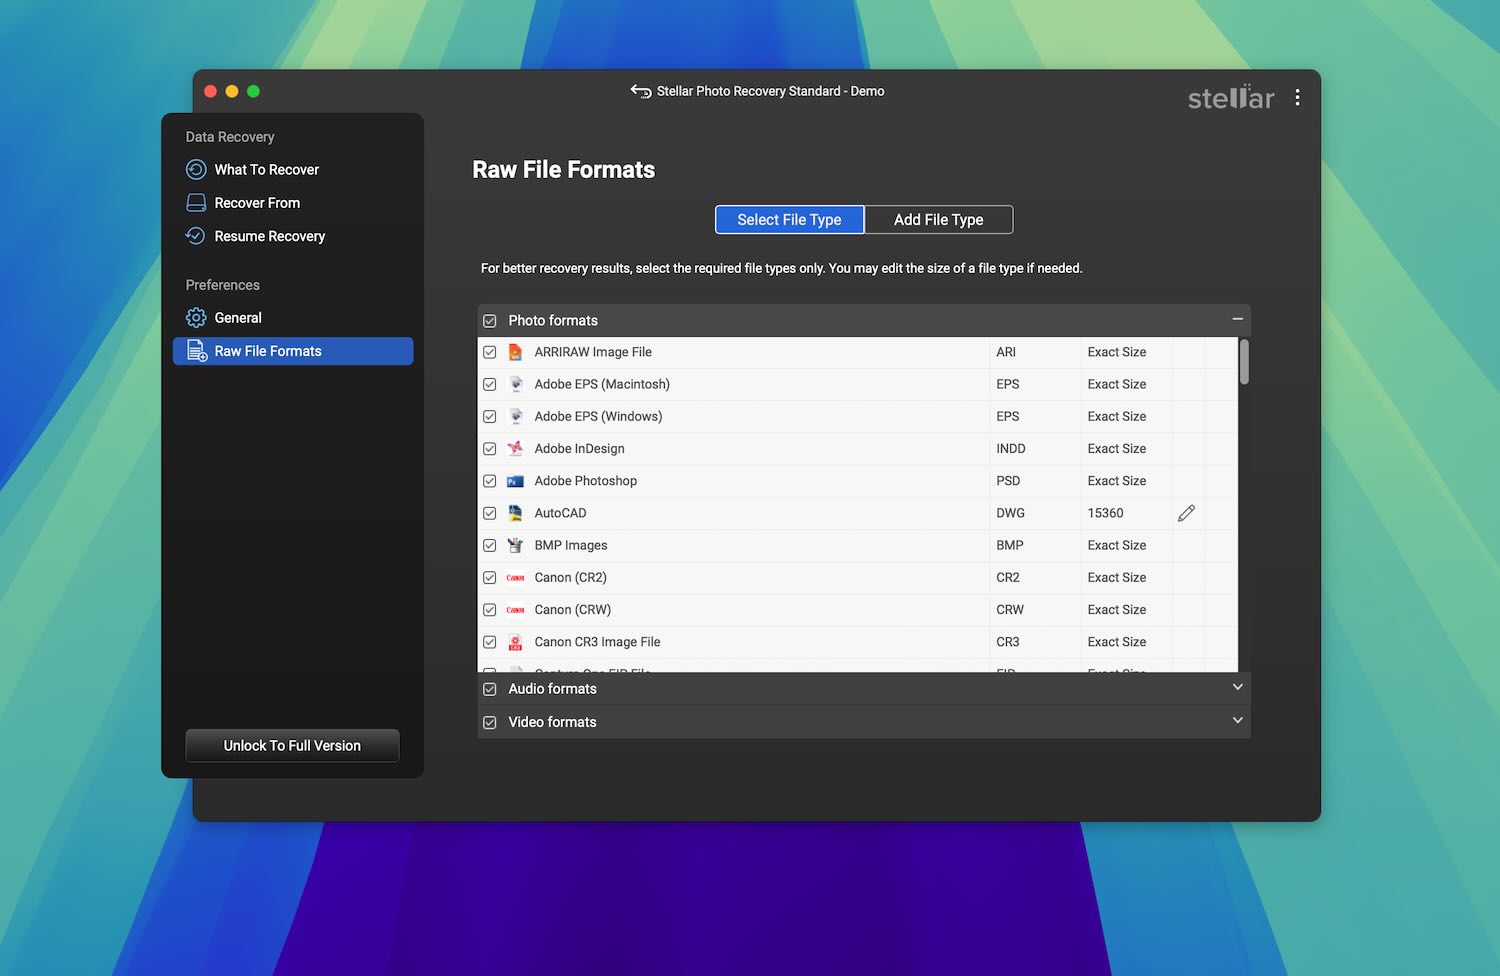This screenshot has width=1500, height=976.
Task: Click the Video formats header label
Action: click(552, 722)
